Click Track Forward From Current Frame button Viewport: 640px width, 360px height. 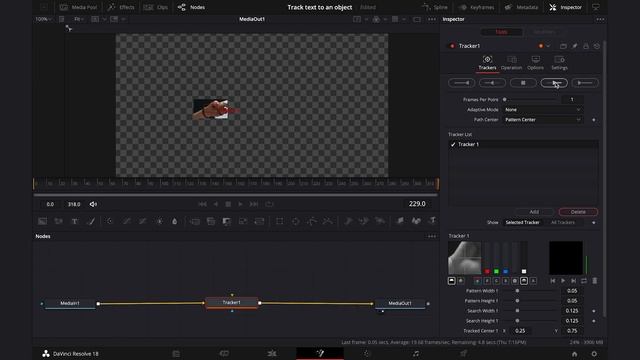click(554, 83)
